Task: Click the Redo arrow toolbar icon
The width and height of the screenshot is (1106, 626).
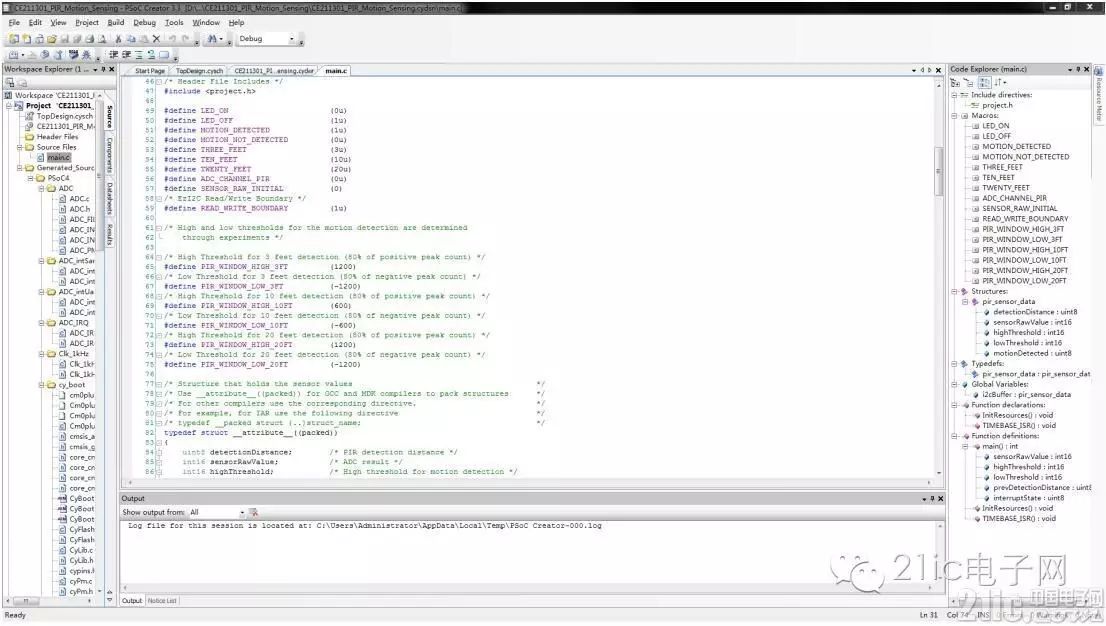Action: [x=186, y=39]
